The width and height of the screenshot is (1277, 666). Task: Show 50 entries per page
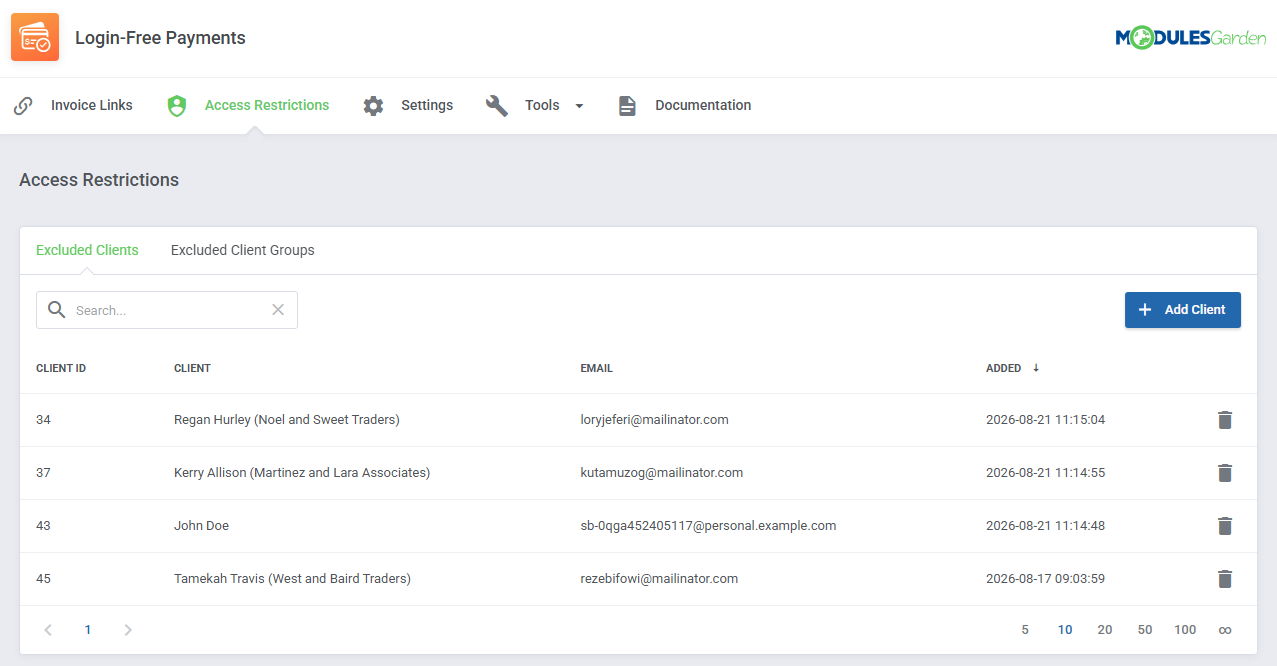[x=1145, y=630]
